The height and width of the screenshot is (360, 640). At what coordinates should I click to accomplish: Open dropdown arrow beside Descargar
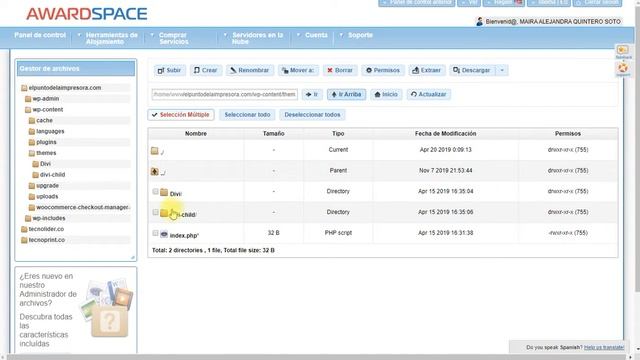pyautogui.click(x=502, y=70)
